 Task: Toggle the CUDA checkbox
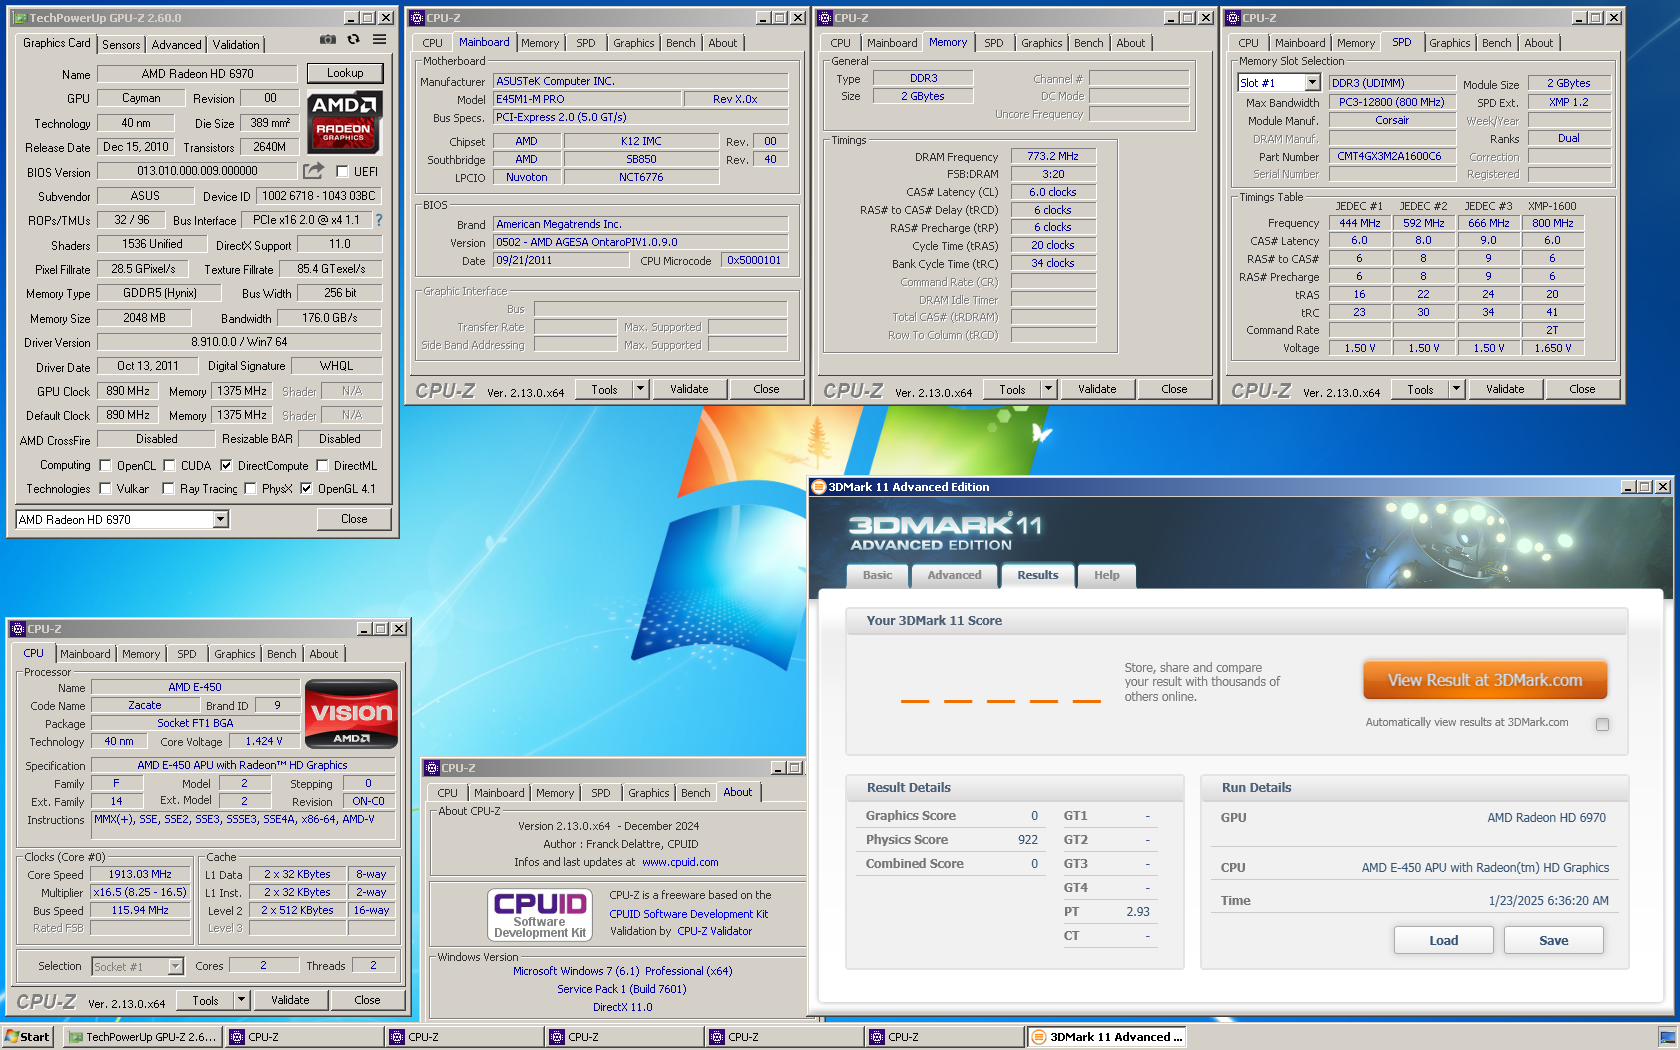click(x=169, y=465)
